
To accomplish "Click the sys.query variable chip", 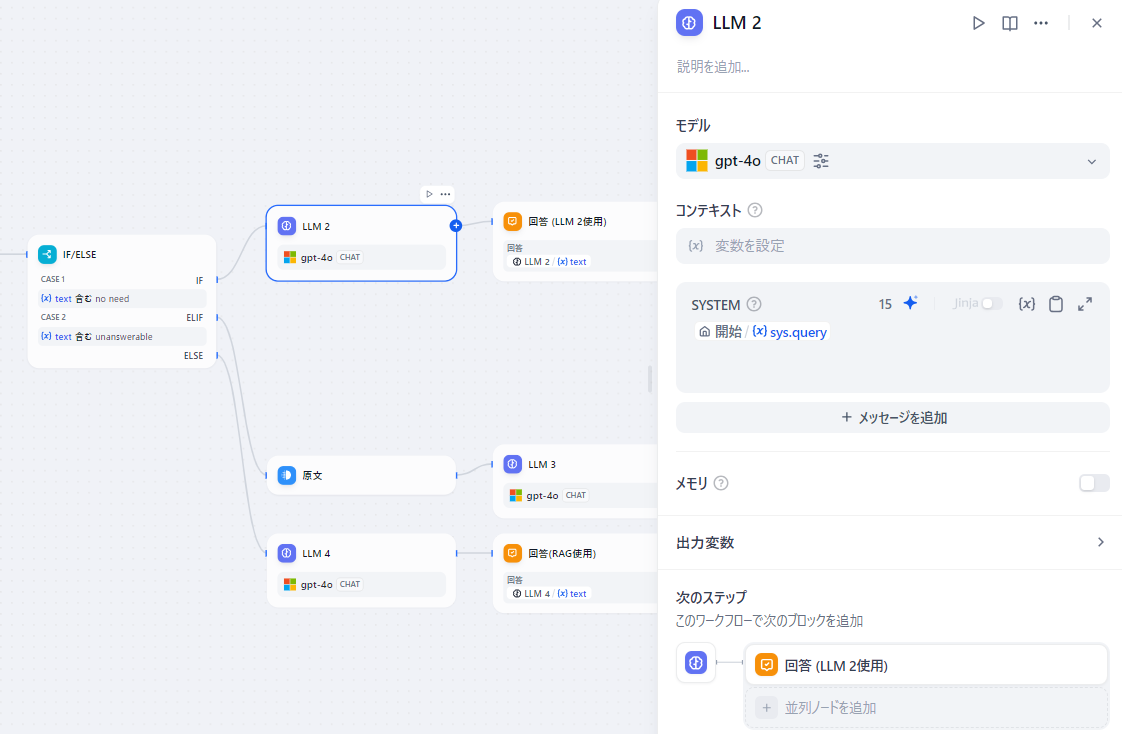I will pyautogui.click(x=790, y=332).
